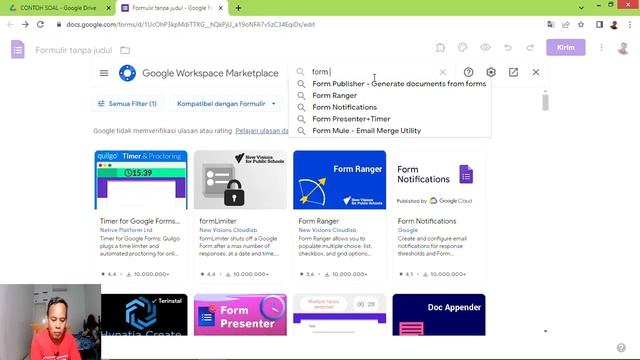The height and width of the screenshot is (360, 640).
Task: Open the Form Presenter add-on card
Action: tap(240, 315)
